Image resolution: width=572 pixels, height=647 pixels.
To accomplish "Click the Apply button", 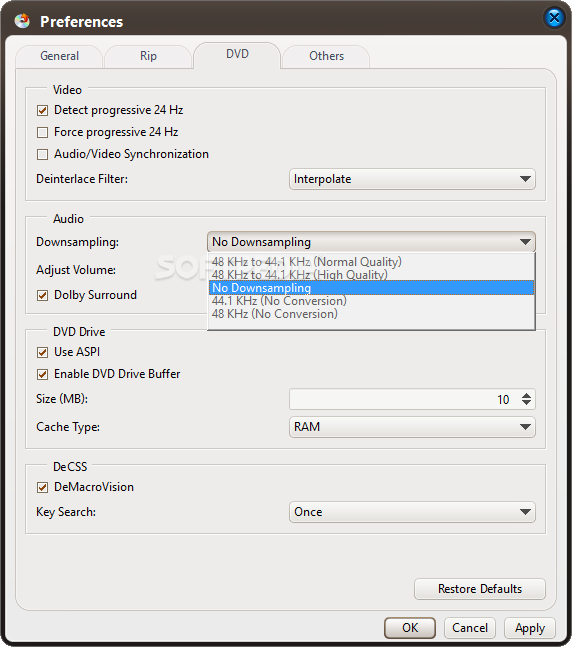I will (x=529, y=628).
